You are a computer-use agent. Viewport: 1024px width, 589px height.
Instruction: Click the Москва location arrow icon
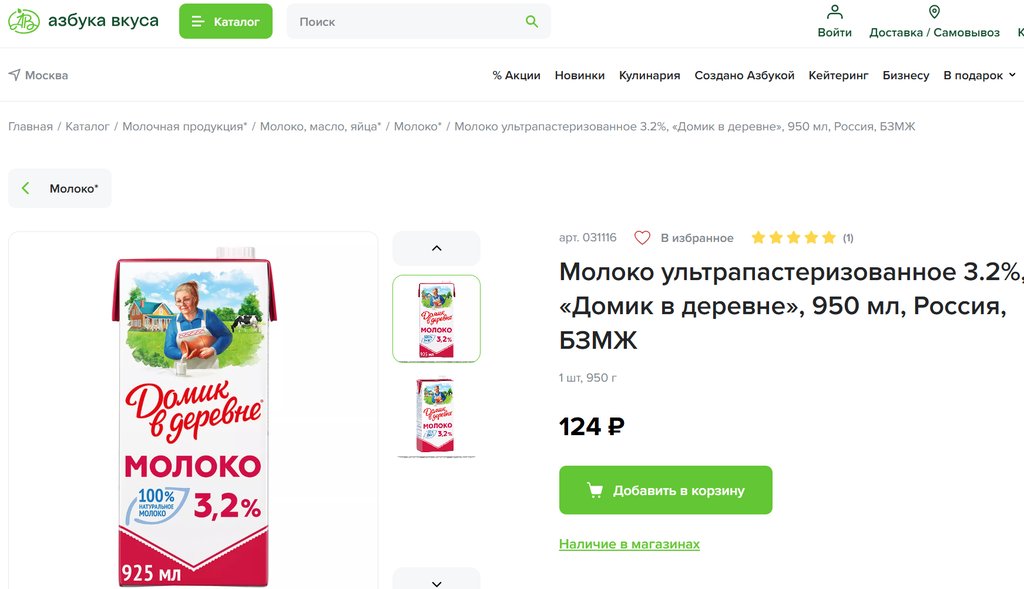14,75
